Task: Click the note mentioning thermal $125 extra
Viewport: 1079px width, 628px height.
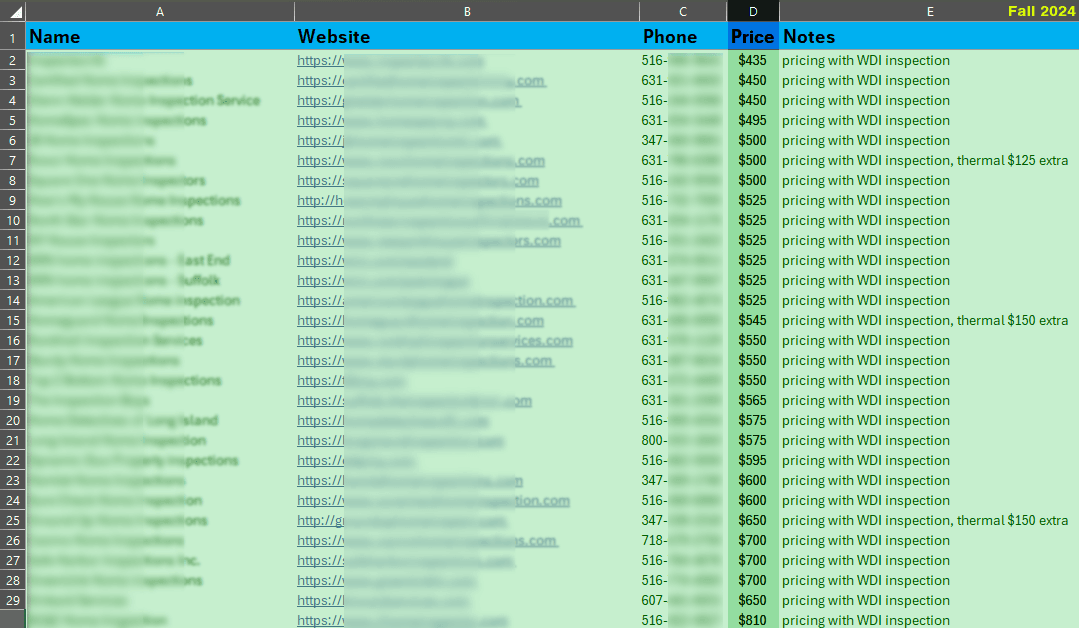Action: point(925,160)
